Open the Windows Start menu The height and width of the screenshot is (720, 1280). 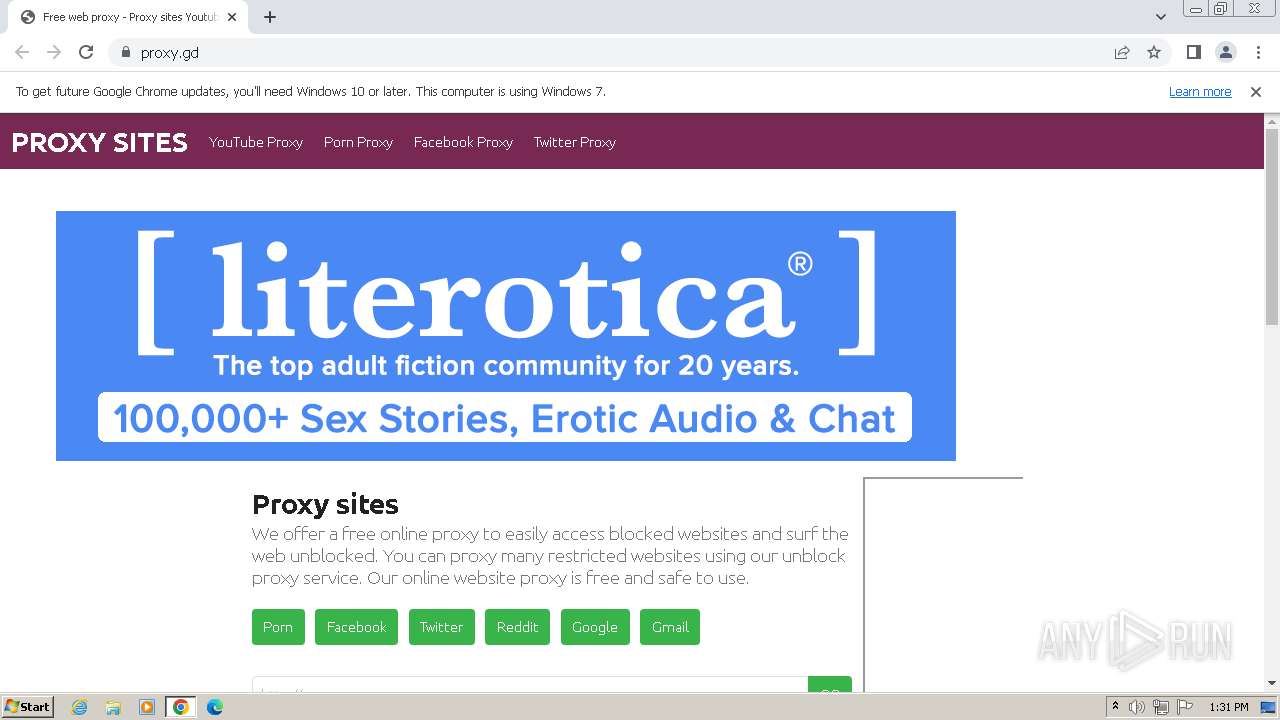tap(28, 707)
